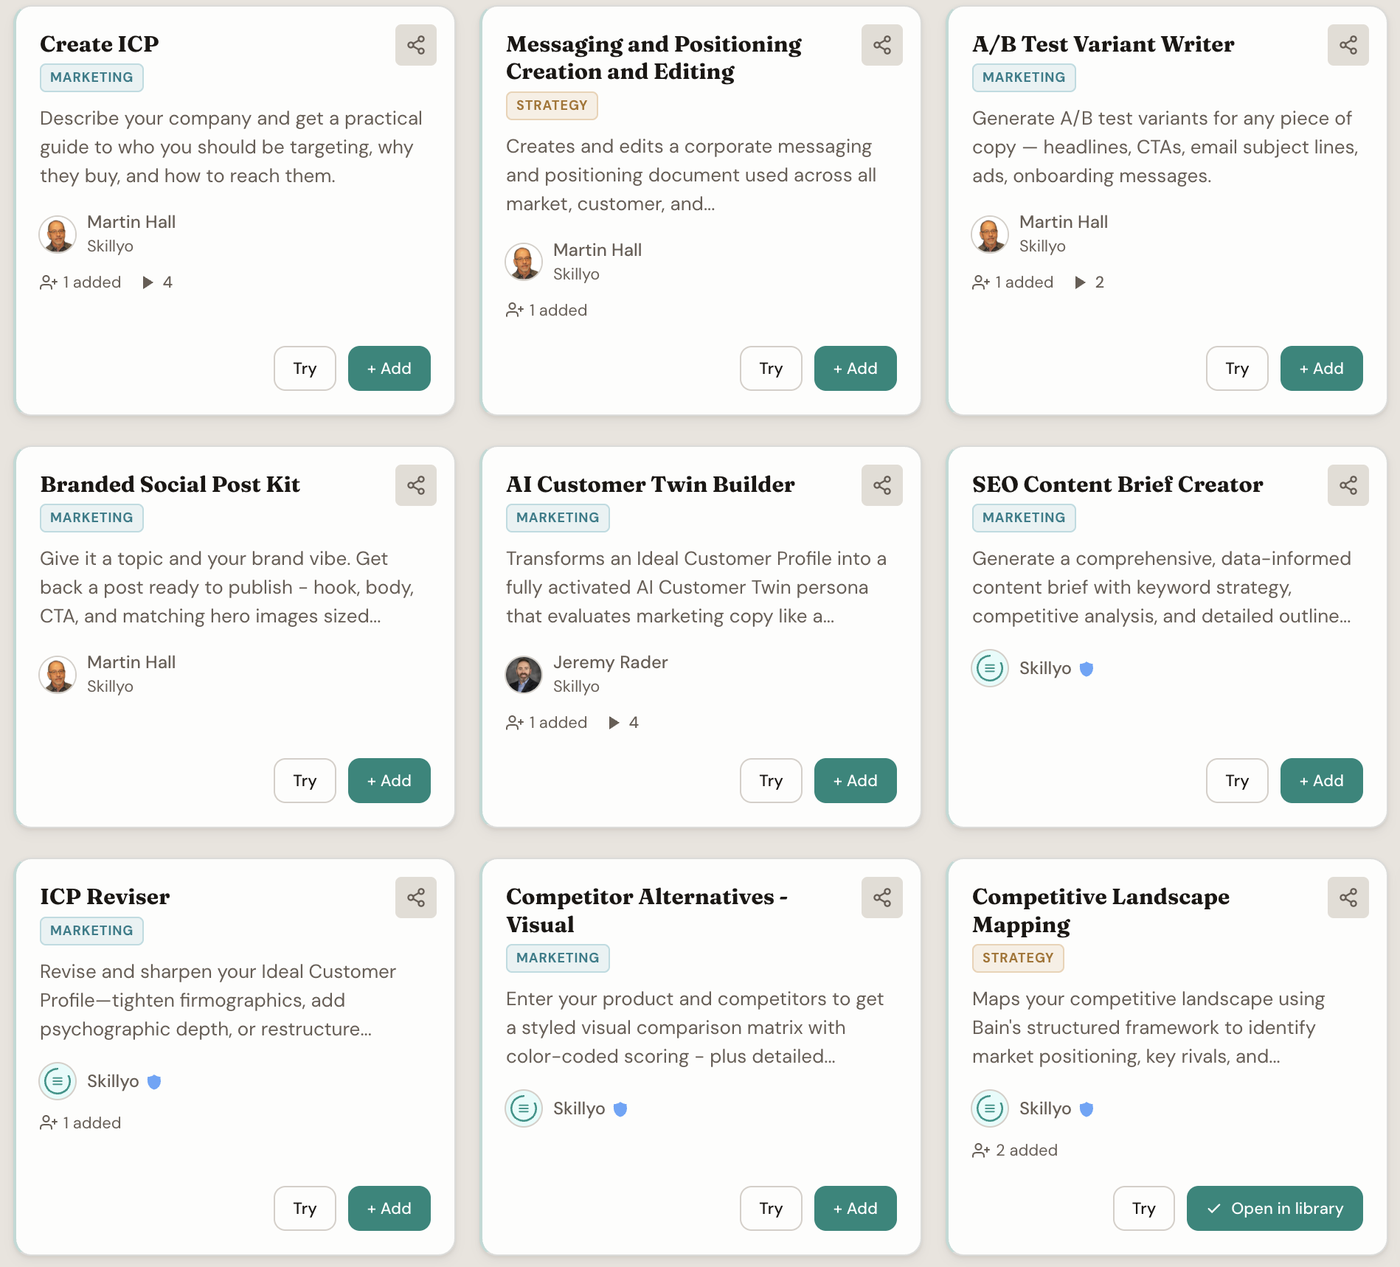Click MARKETING tag under Branded Social Post Kit
1400x1267 pixels.
point(92,517)
